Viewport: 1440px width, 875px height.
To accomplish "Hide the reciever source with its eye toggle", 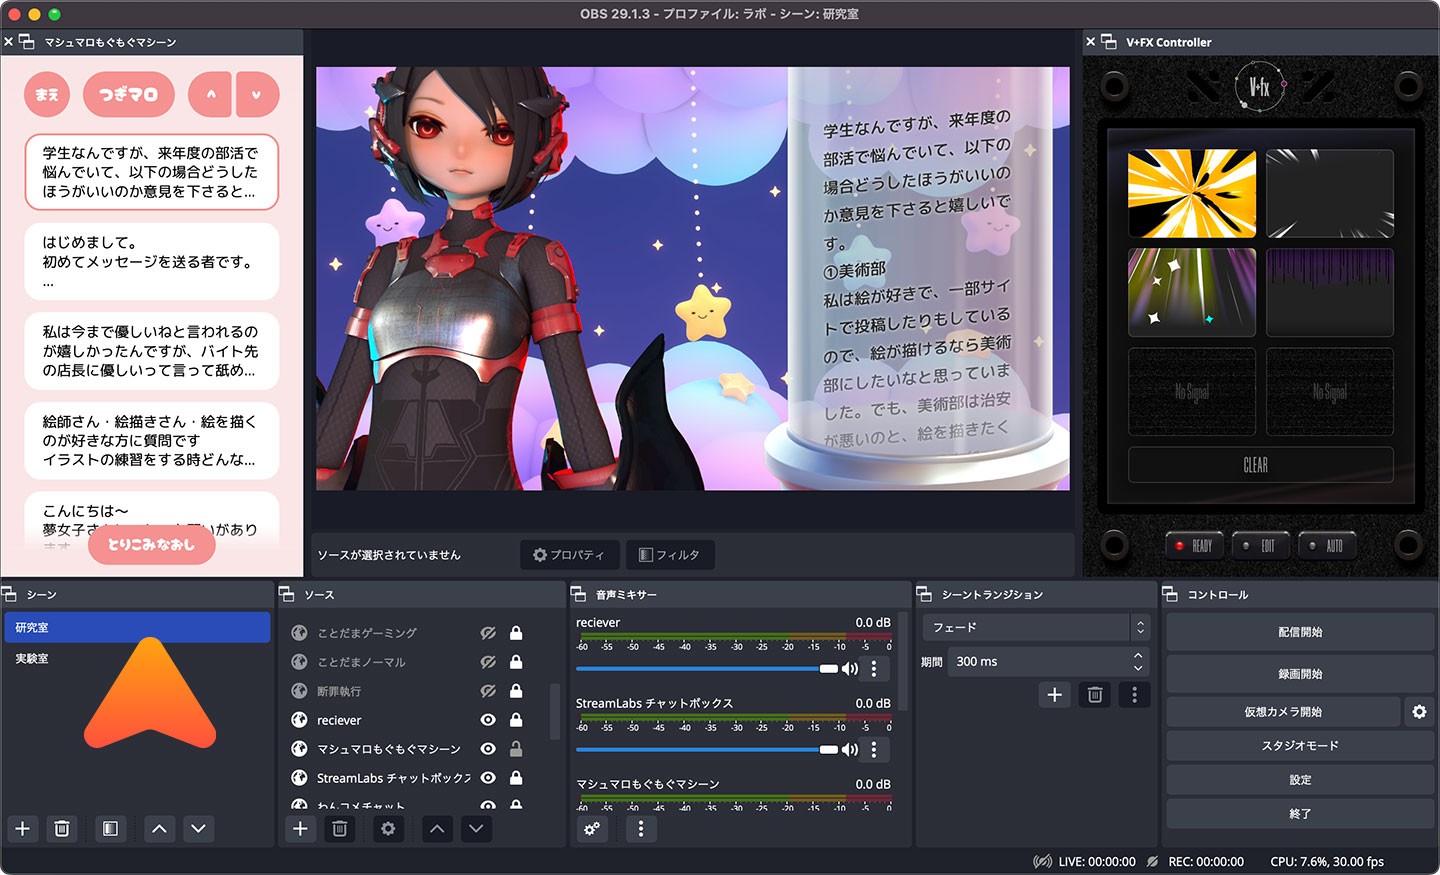I will [x=488, y=719].
